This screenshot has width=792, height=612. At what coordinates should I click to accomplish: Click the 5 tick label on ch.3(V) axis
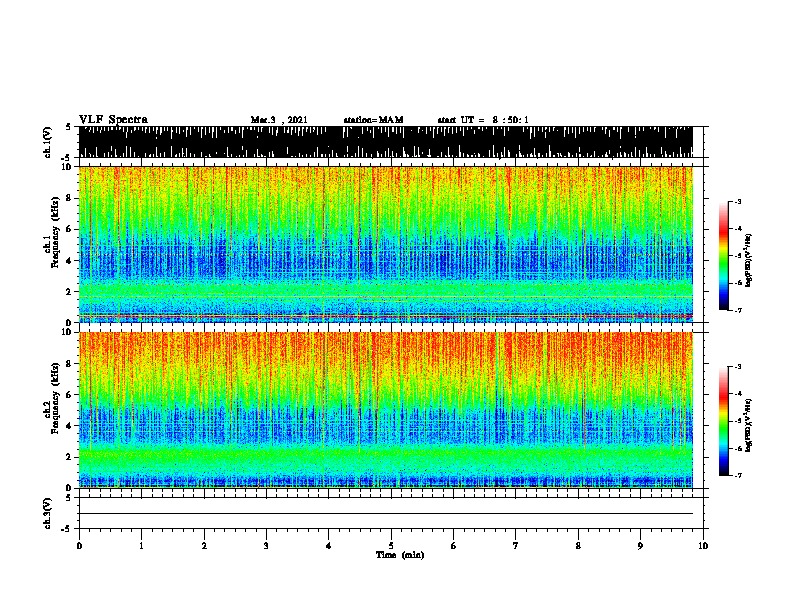pyautogui.click(x=68, y=498)
